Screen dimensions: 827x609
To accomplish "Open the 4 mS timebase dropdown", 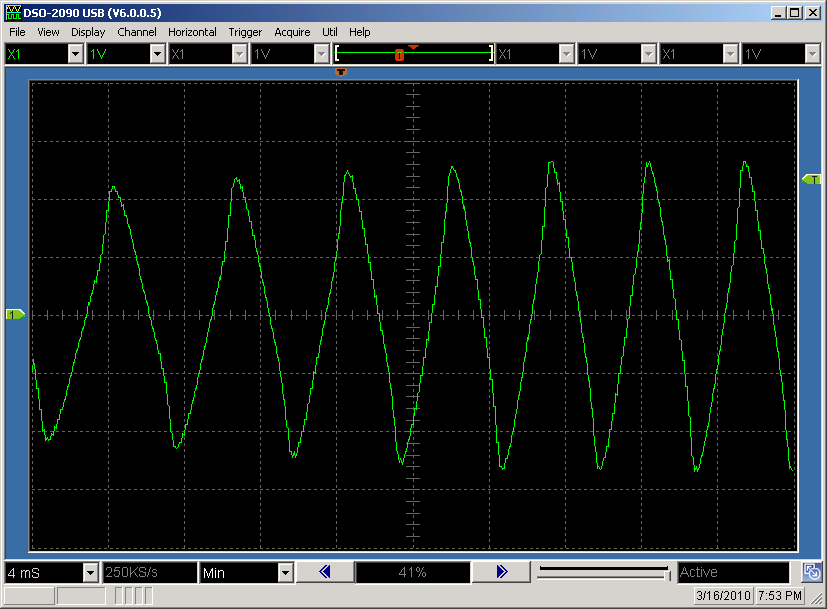I will pyautogui.click(x=90, y=573).
